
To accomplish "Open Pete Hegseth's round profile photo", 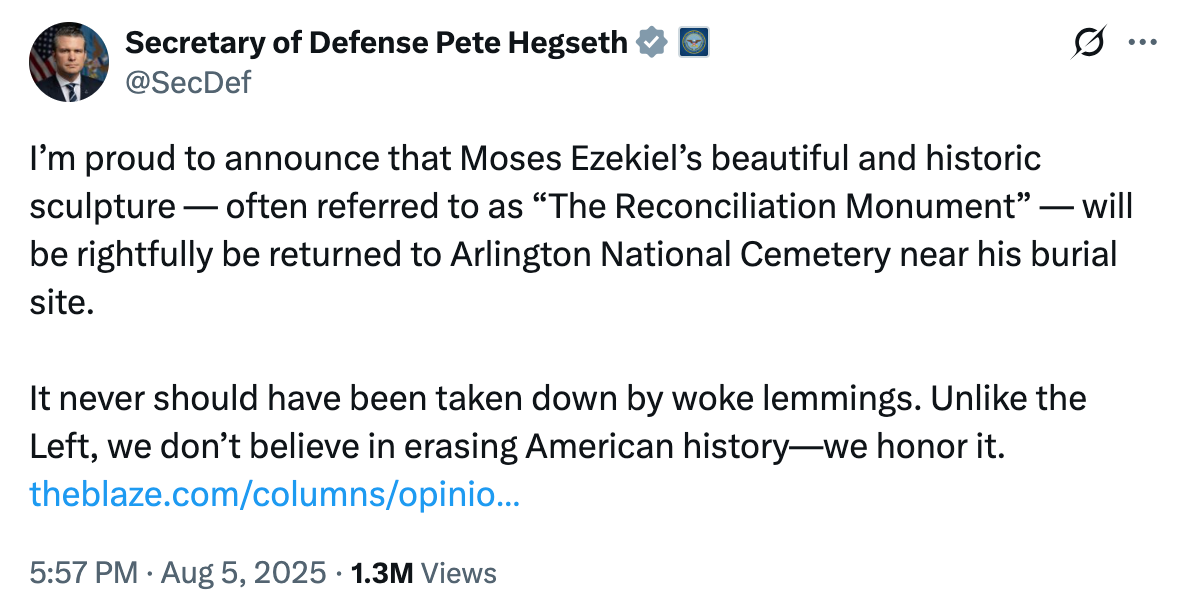I will coord(69,62).
